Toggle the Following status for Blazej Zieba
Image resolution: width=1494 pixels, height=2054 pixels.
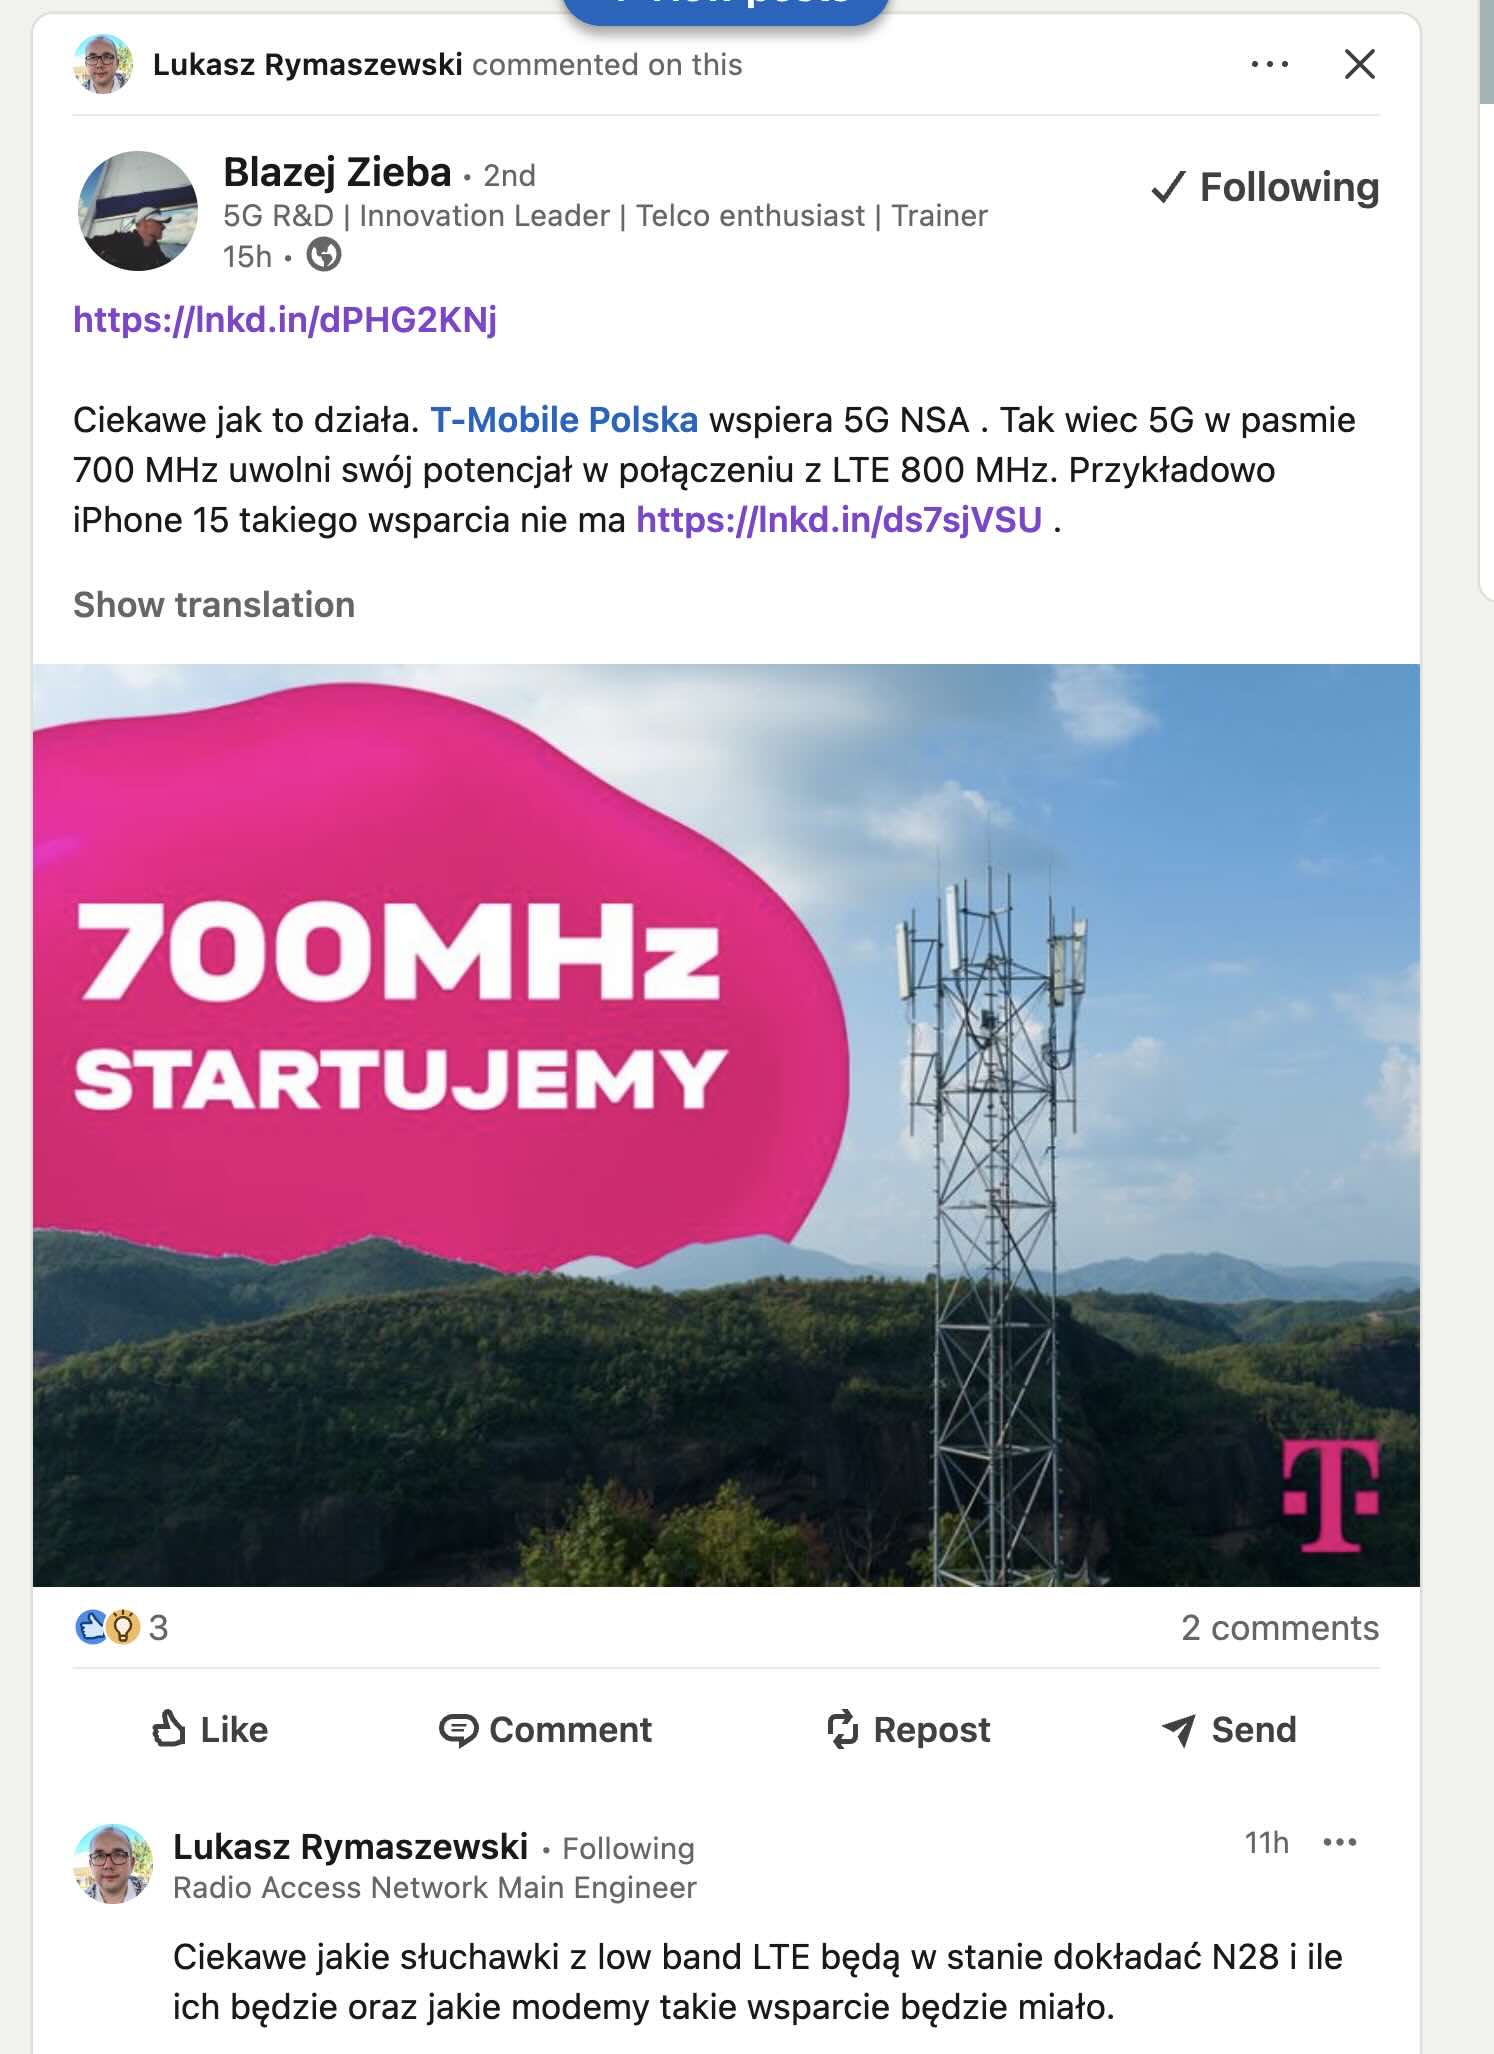tap(1265, 187)
